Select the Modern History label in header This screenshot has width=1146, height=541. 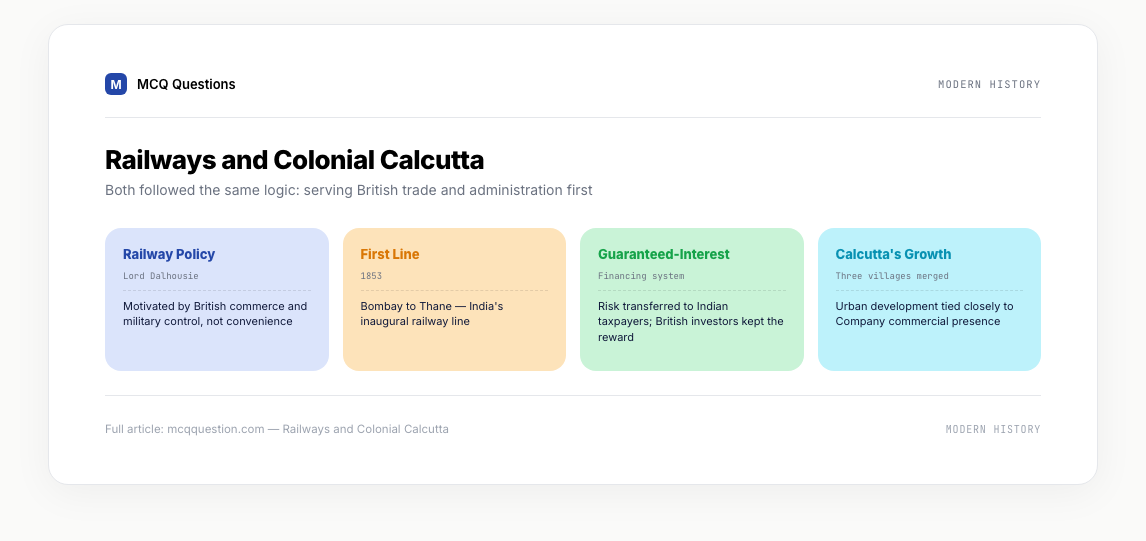pos(989,84)
